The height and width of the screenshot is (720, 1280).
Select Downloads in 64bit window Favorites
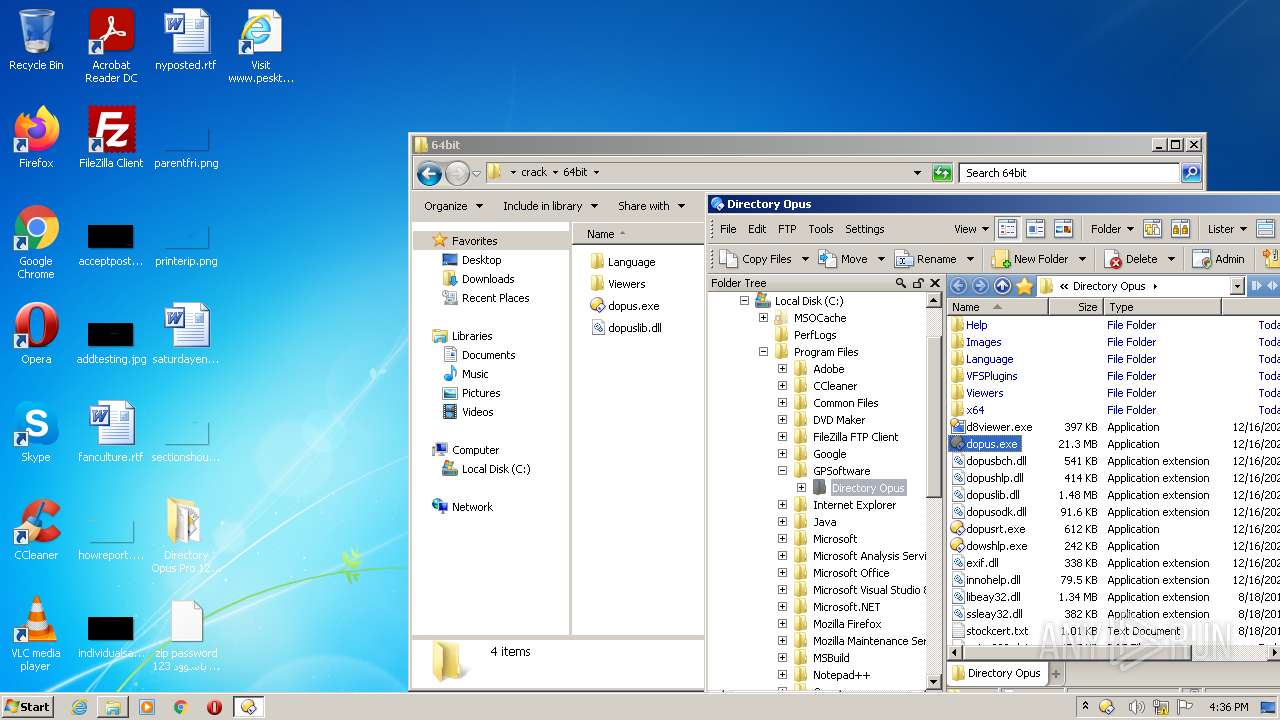pos(488,279)
